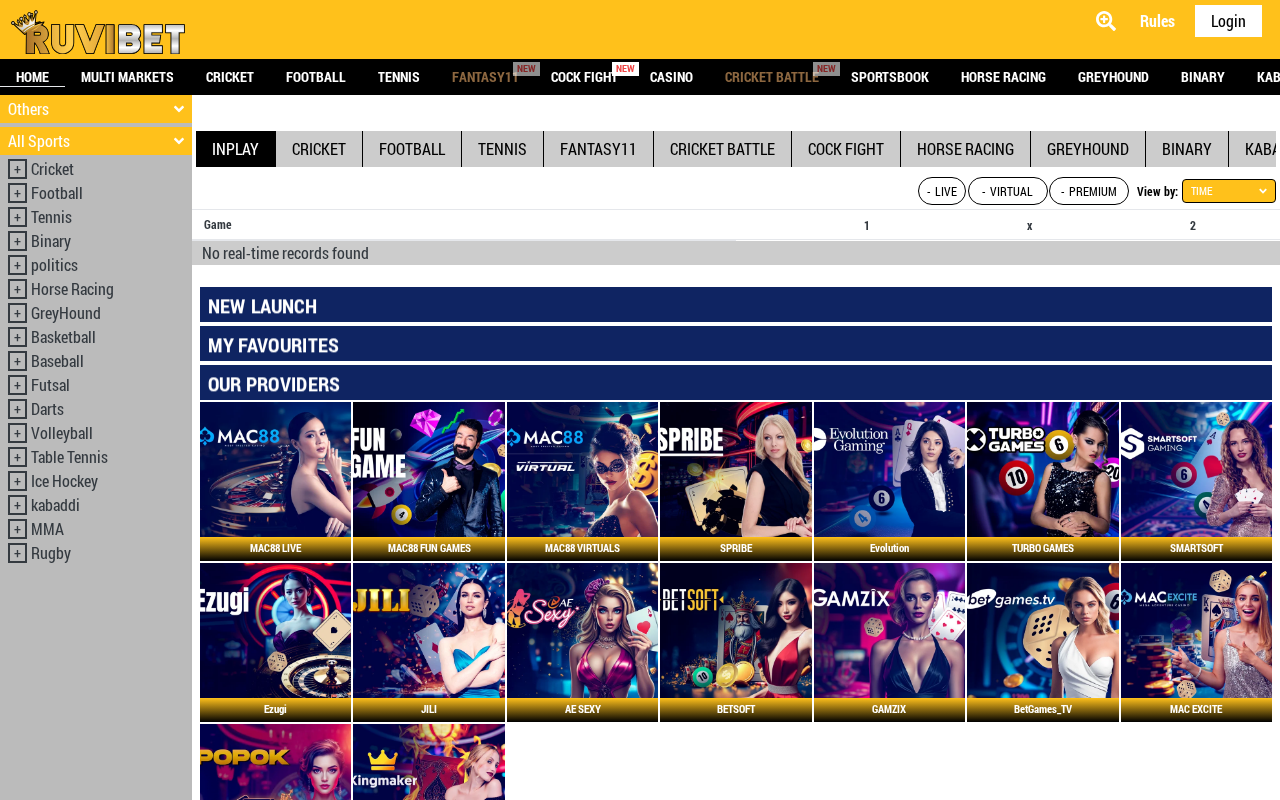Expand the Horse Racing plus icon in sidebar

17,289
